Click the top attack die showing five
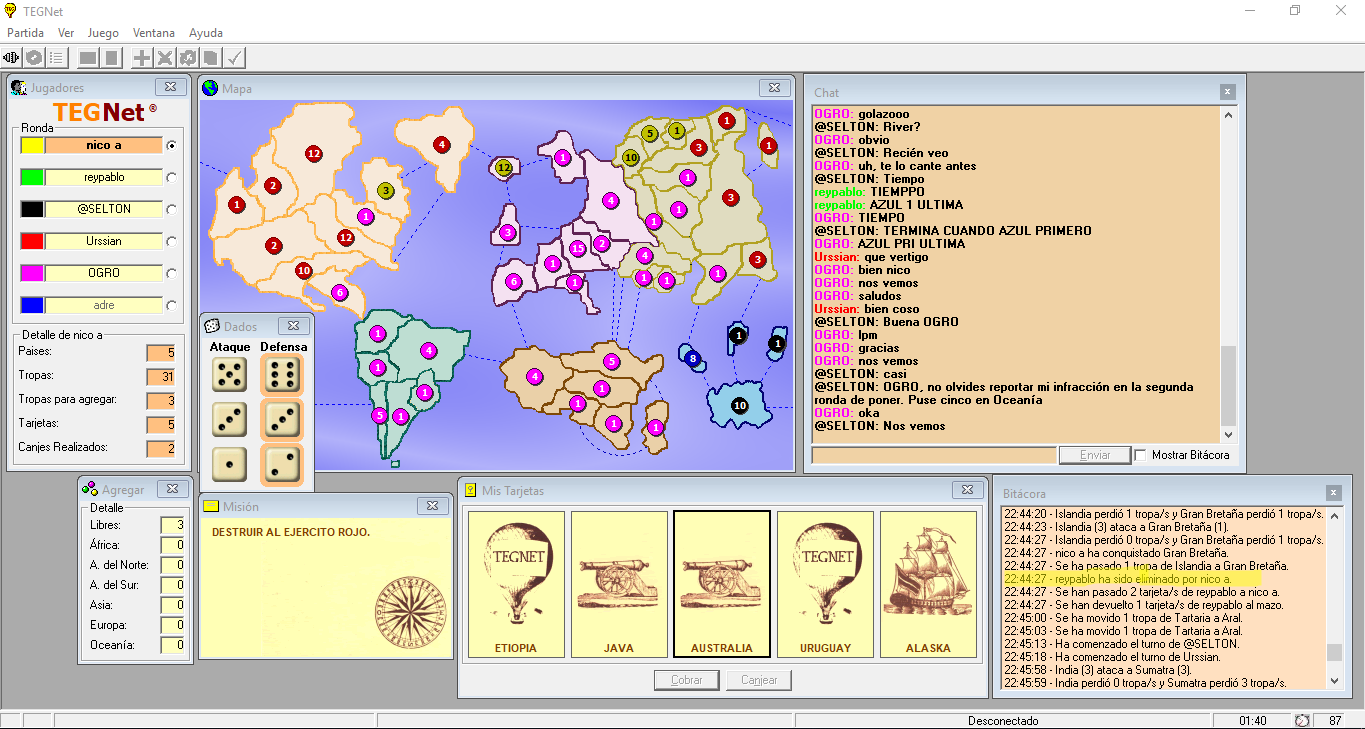 230,376
